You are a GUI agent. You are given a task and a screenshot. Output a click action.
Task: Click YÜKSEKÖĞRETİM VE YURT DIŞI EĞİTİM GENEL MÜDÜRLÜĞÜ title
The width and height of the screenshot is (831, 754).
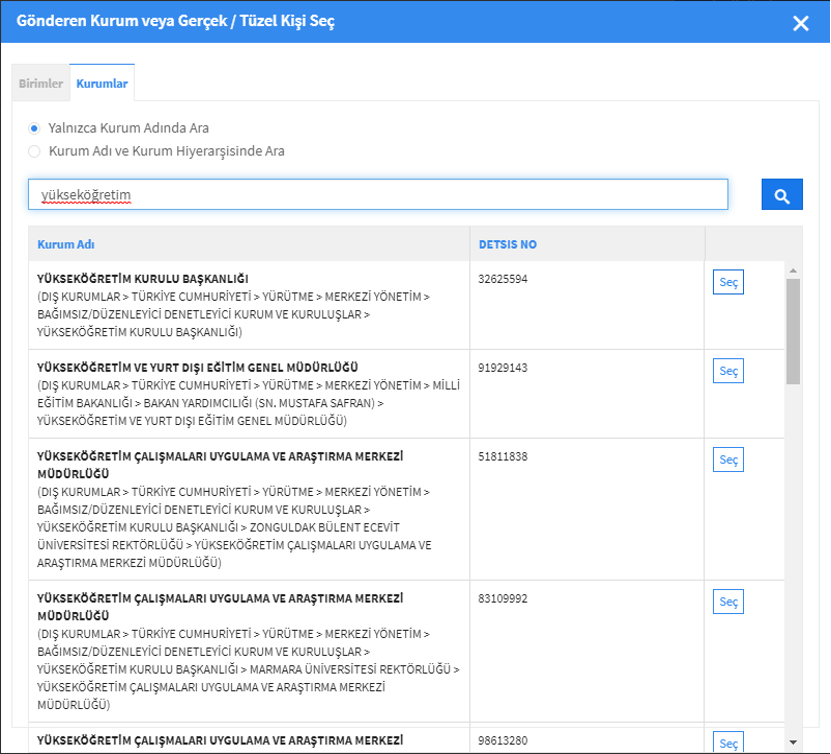tap(197, 367)
